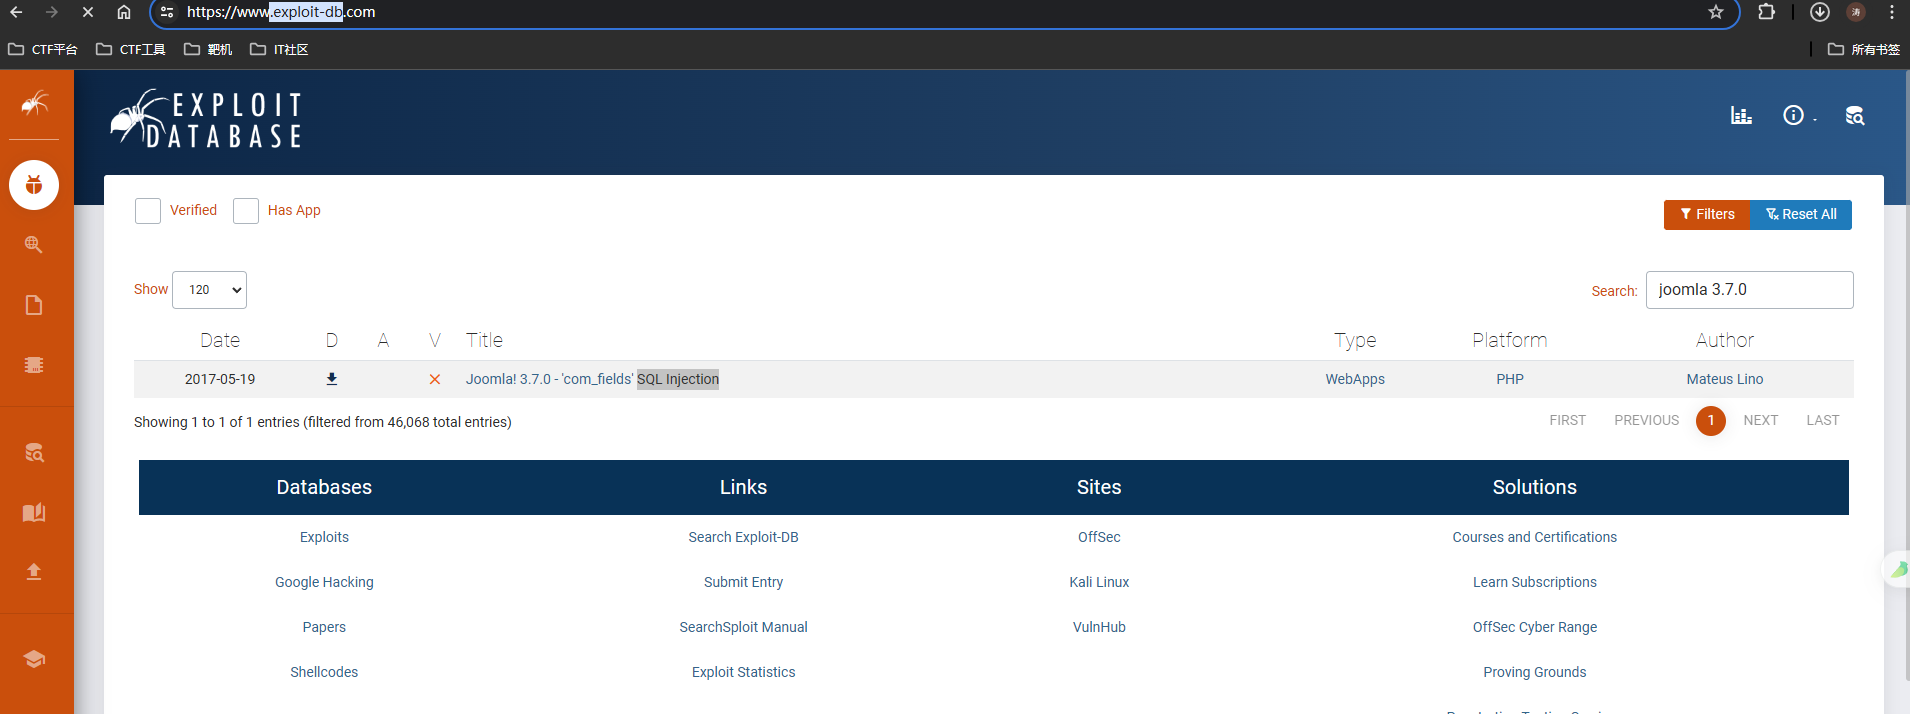Open SearchSploit Manual book icon
1910x714 pixels.
34,512
